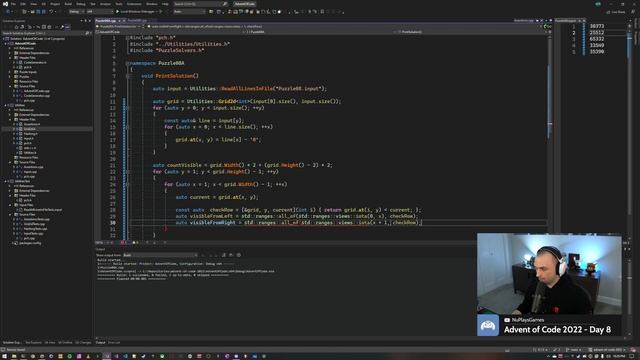Select packages.config in Solution Explorer

pos(30,243)
